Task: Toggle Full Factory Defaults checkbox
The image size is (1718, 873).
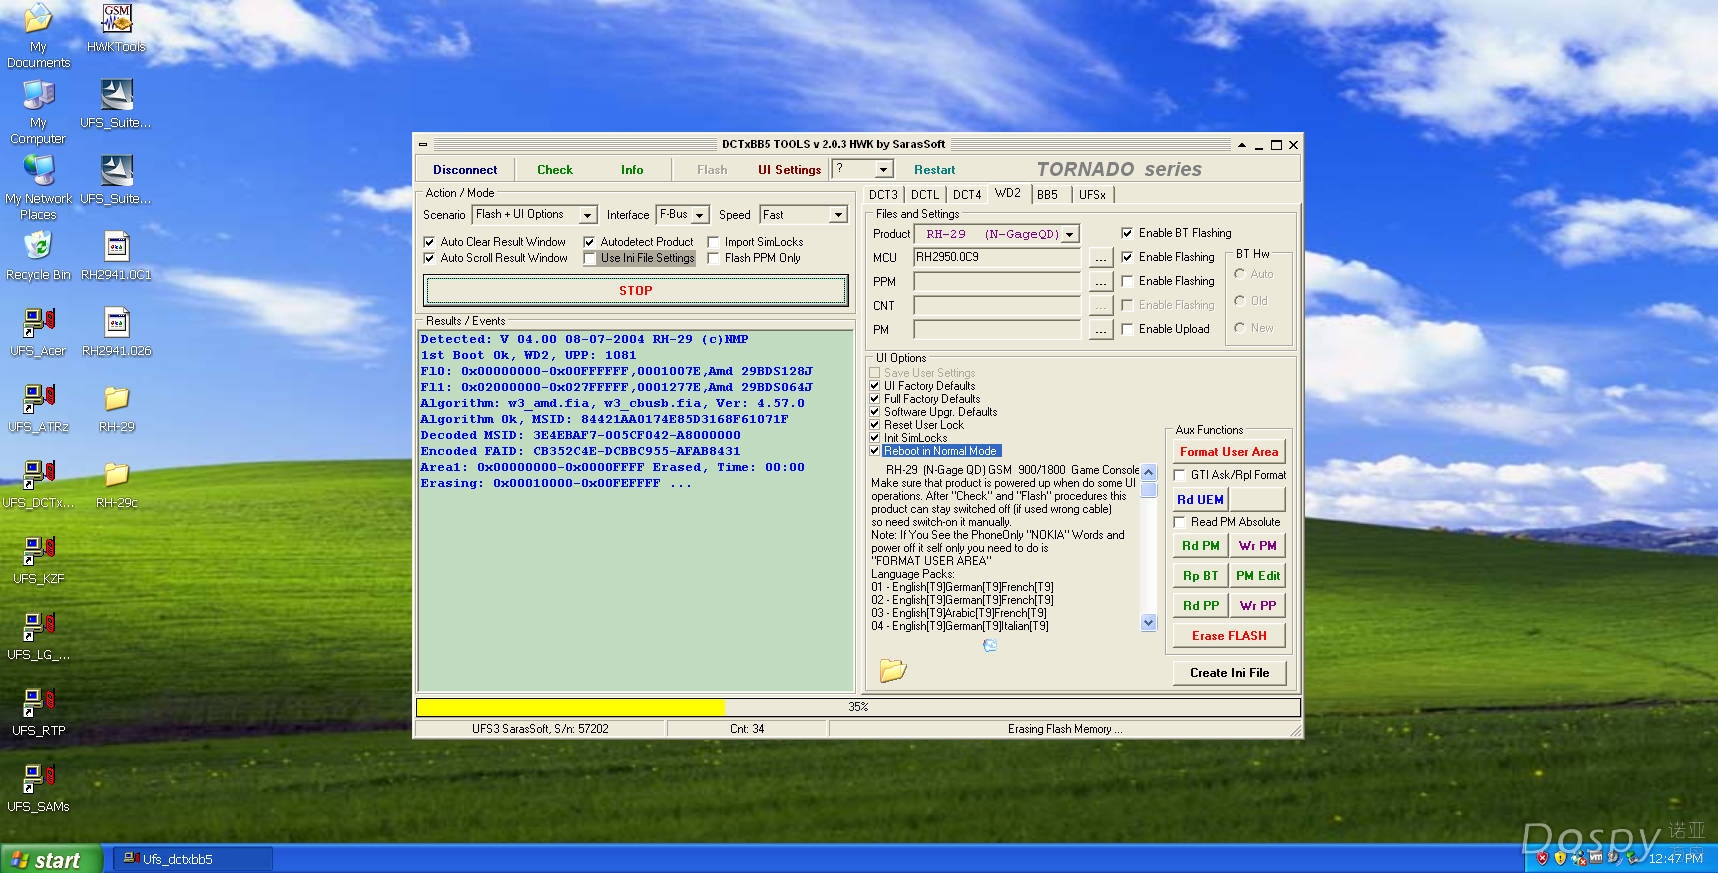Action: (875, 399)
